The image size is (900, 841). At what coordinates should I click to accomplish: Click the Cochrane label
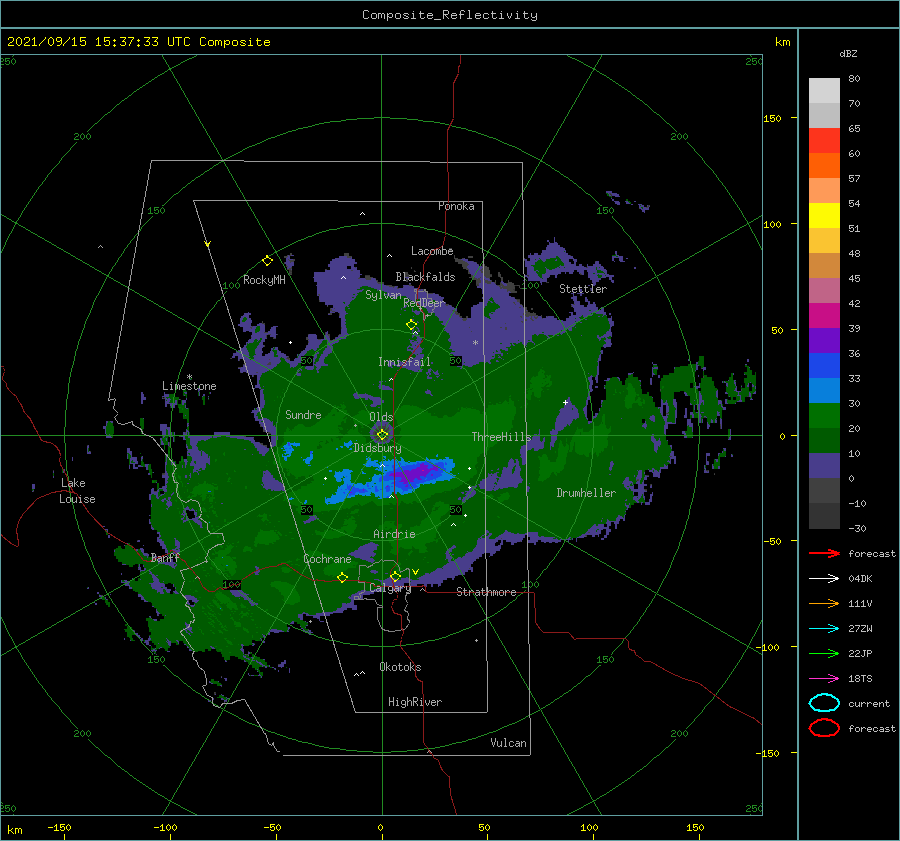[x=327, y=559]
